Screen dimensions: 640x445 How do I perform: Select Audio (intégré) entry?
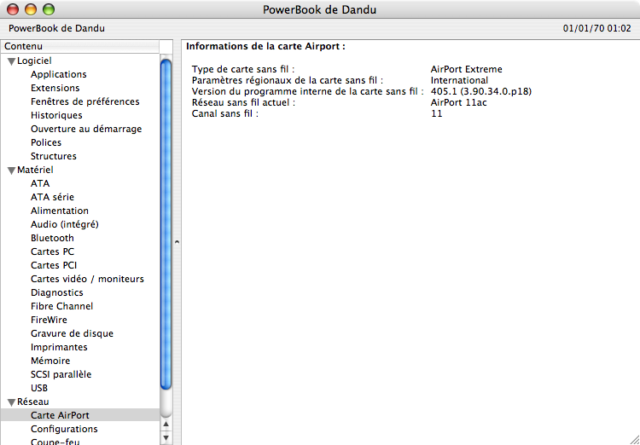(64, 225)
